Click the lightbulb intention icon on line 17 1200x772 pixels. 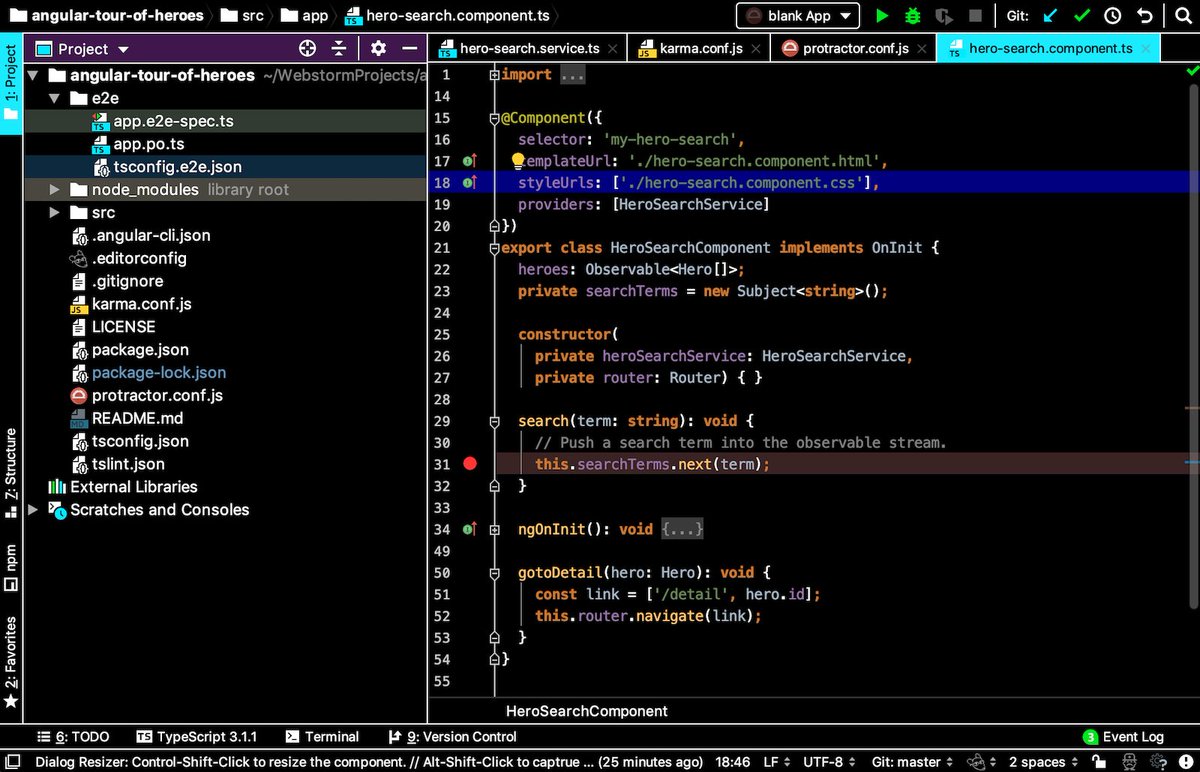[518, 161]
